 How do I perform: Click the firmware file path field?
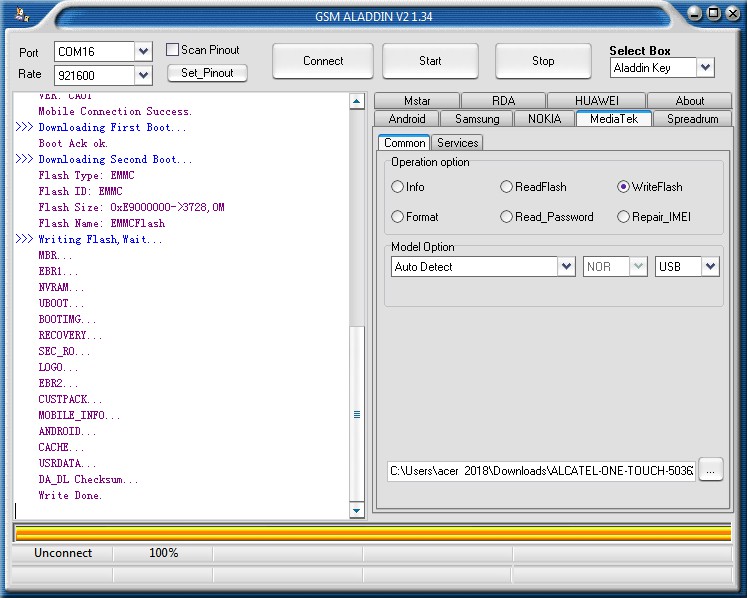540,470
